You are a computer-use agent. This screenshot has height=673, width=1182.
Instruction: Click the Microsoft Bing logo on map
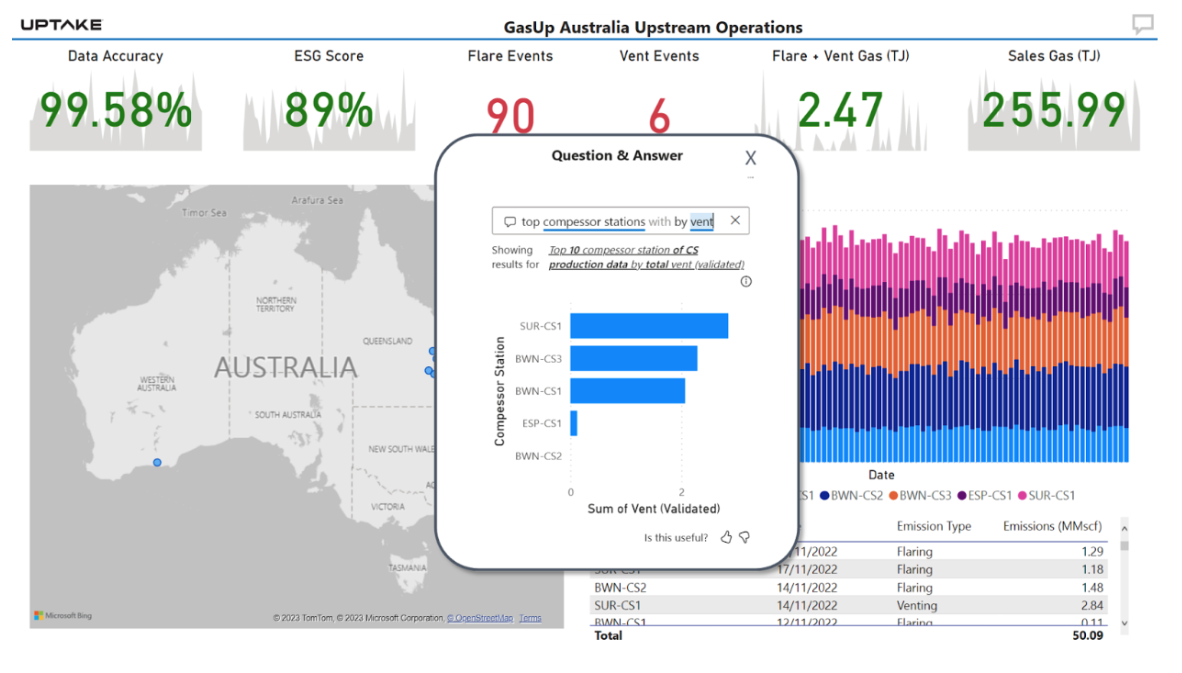click(63, 616)
